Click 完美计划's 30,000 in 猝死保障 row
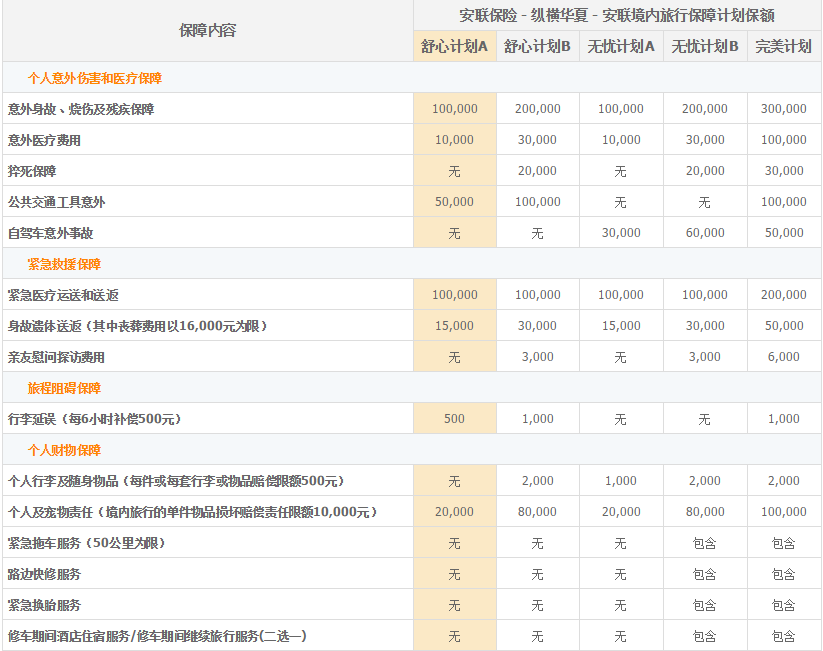Image resolution: width=823 pixels, height=651 pixels. (784, 171)
